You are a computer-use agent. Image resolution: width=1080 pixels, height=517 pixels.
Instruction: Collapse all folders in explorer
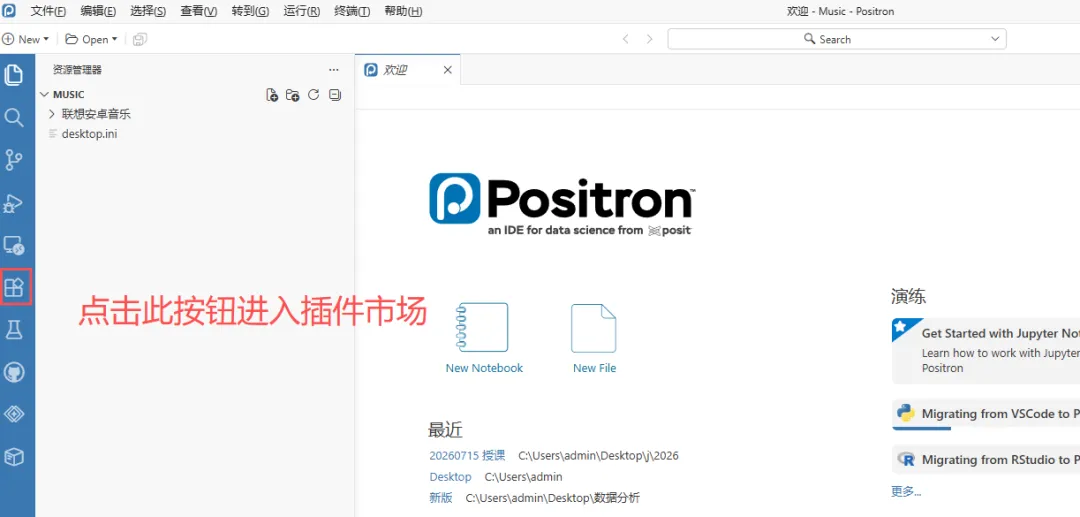pos(335,95)
